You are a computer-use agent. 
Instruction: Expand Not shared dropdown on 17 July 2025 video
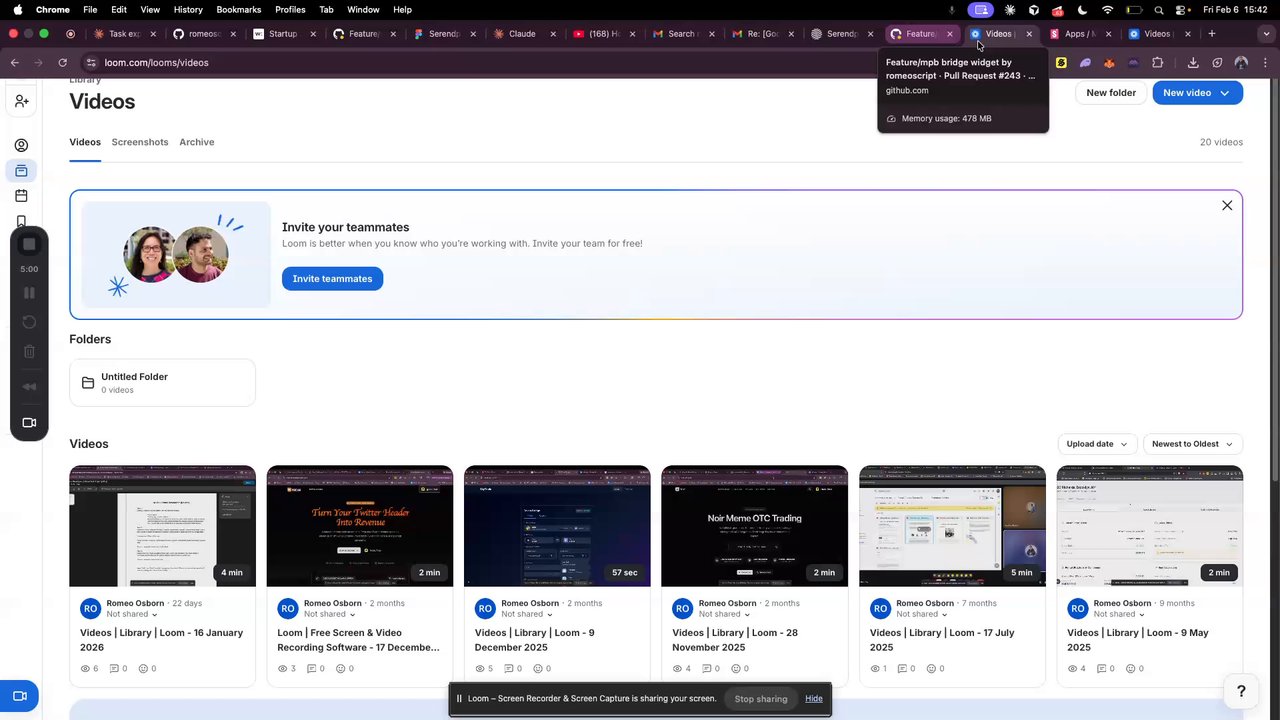pos(922,614)
